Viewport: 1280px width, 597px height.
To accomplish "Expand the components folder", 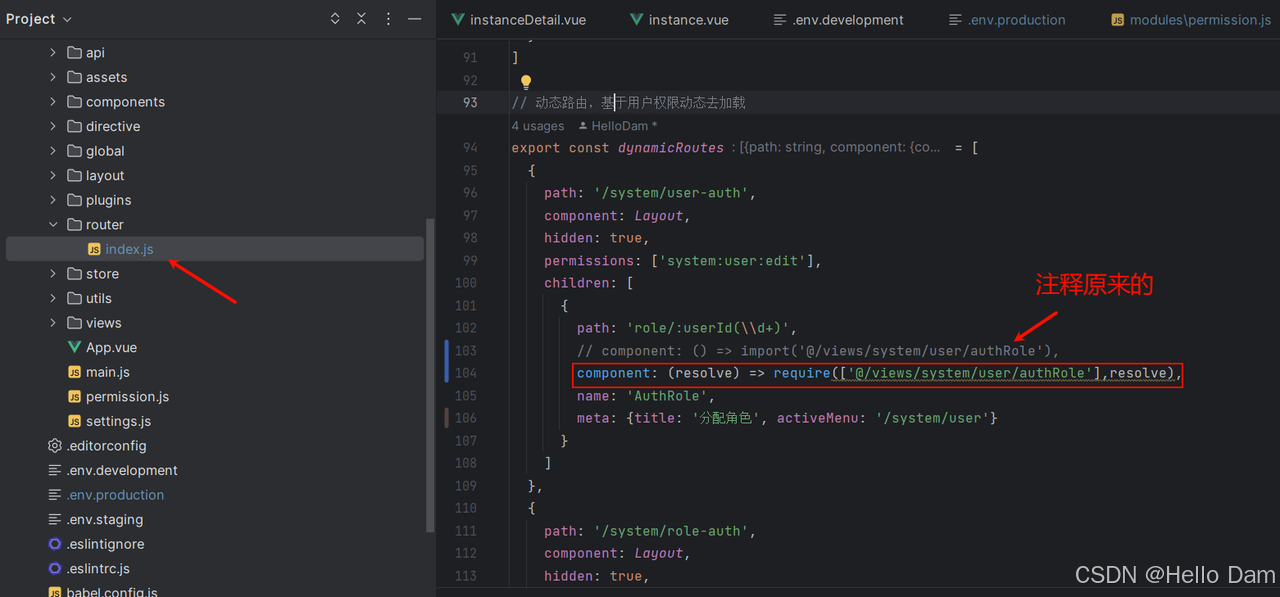I will tap(53, 102).
